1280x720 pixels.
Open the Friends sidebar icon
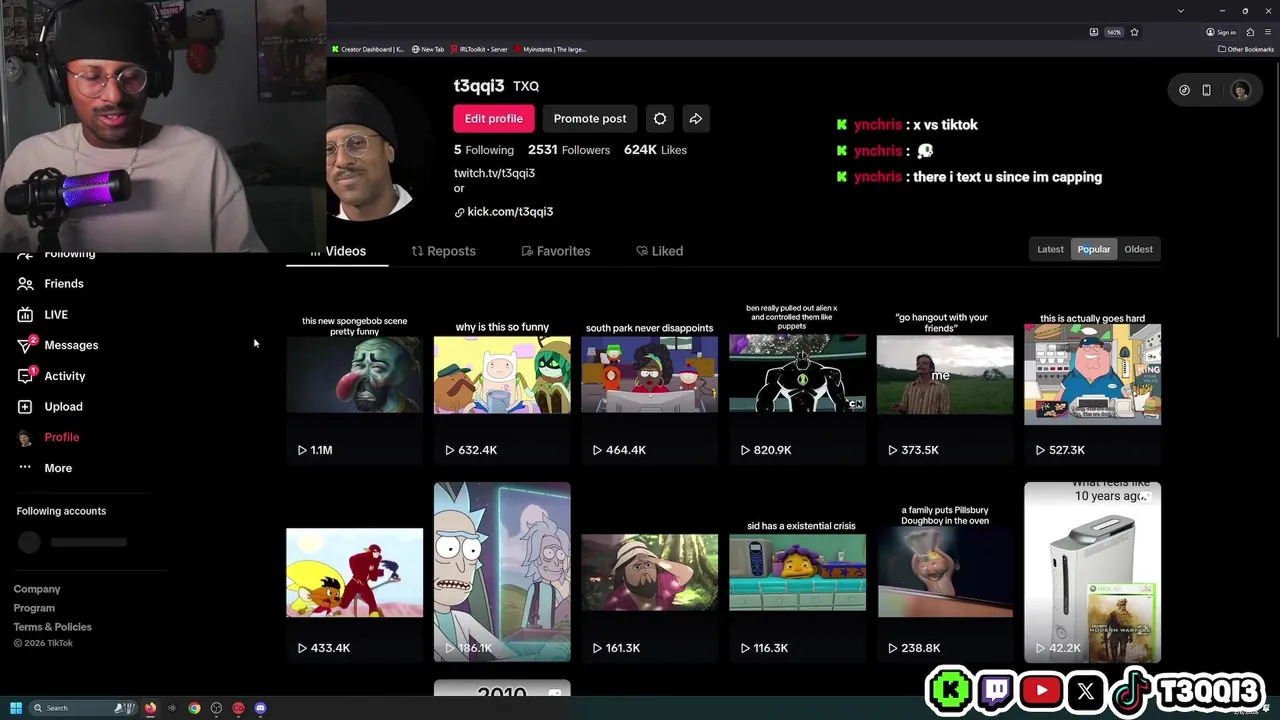point(25,284)
